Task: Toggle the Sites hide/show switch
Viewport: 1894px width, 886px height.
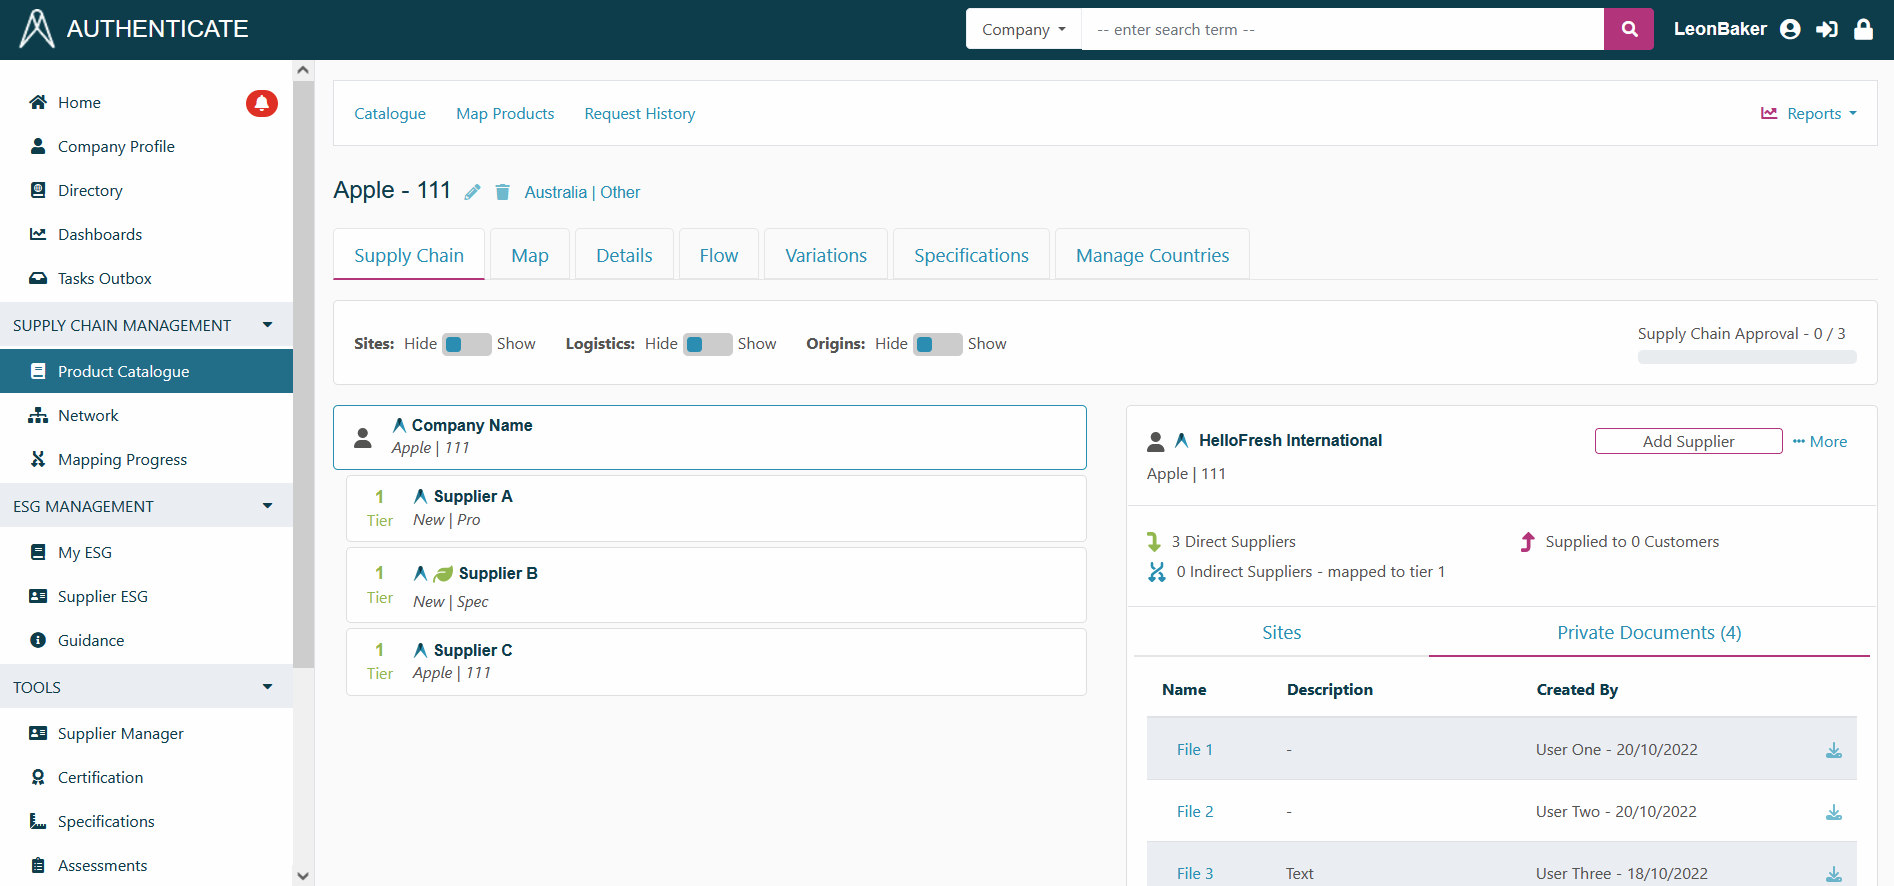Action: point(466,344)
